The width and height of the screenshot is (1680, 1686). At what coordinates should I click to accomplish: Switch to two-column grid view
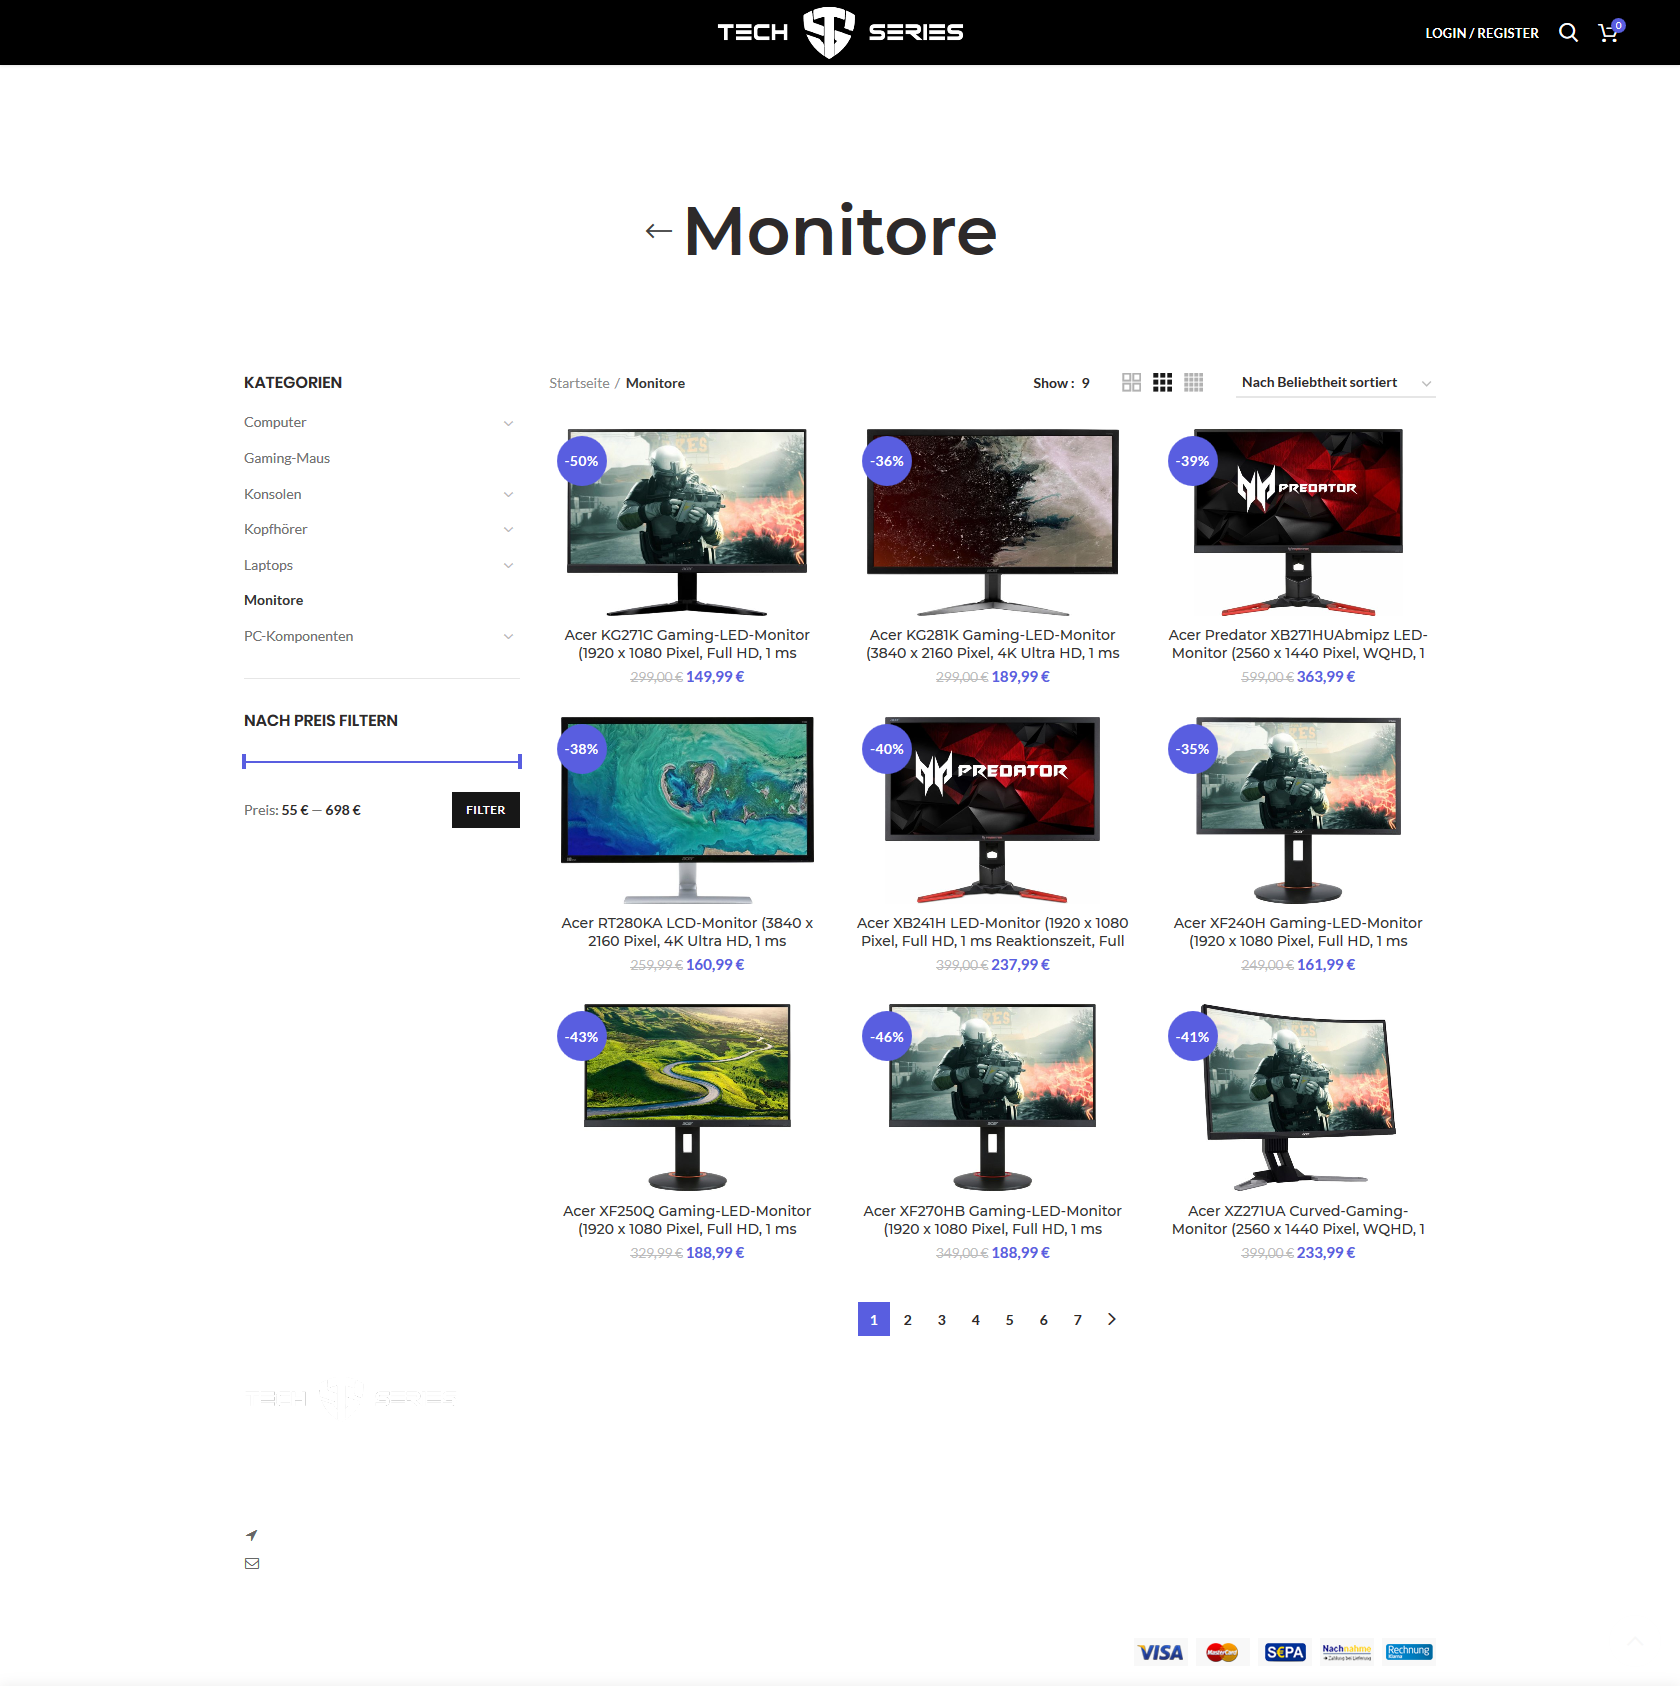pos(1131,383)
